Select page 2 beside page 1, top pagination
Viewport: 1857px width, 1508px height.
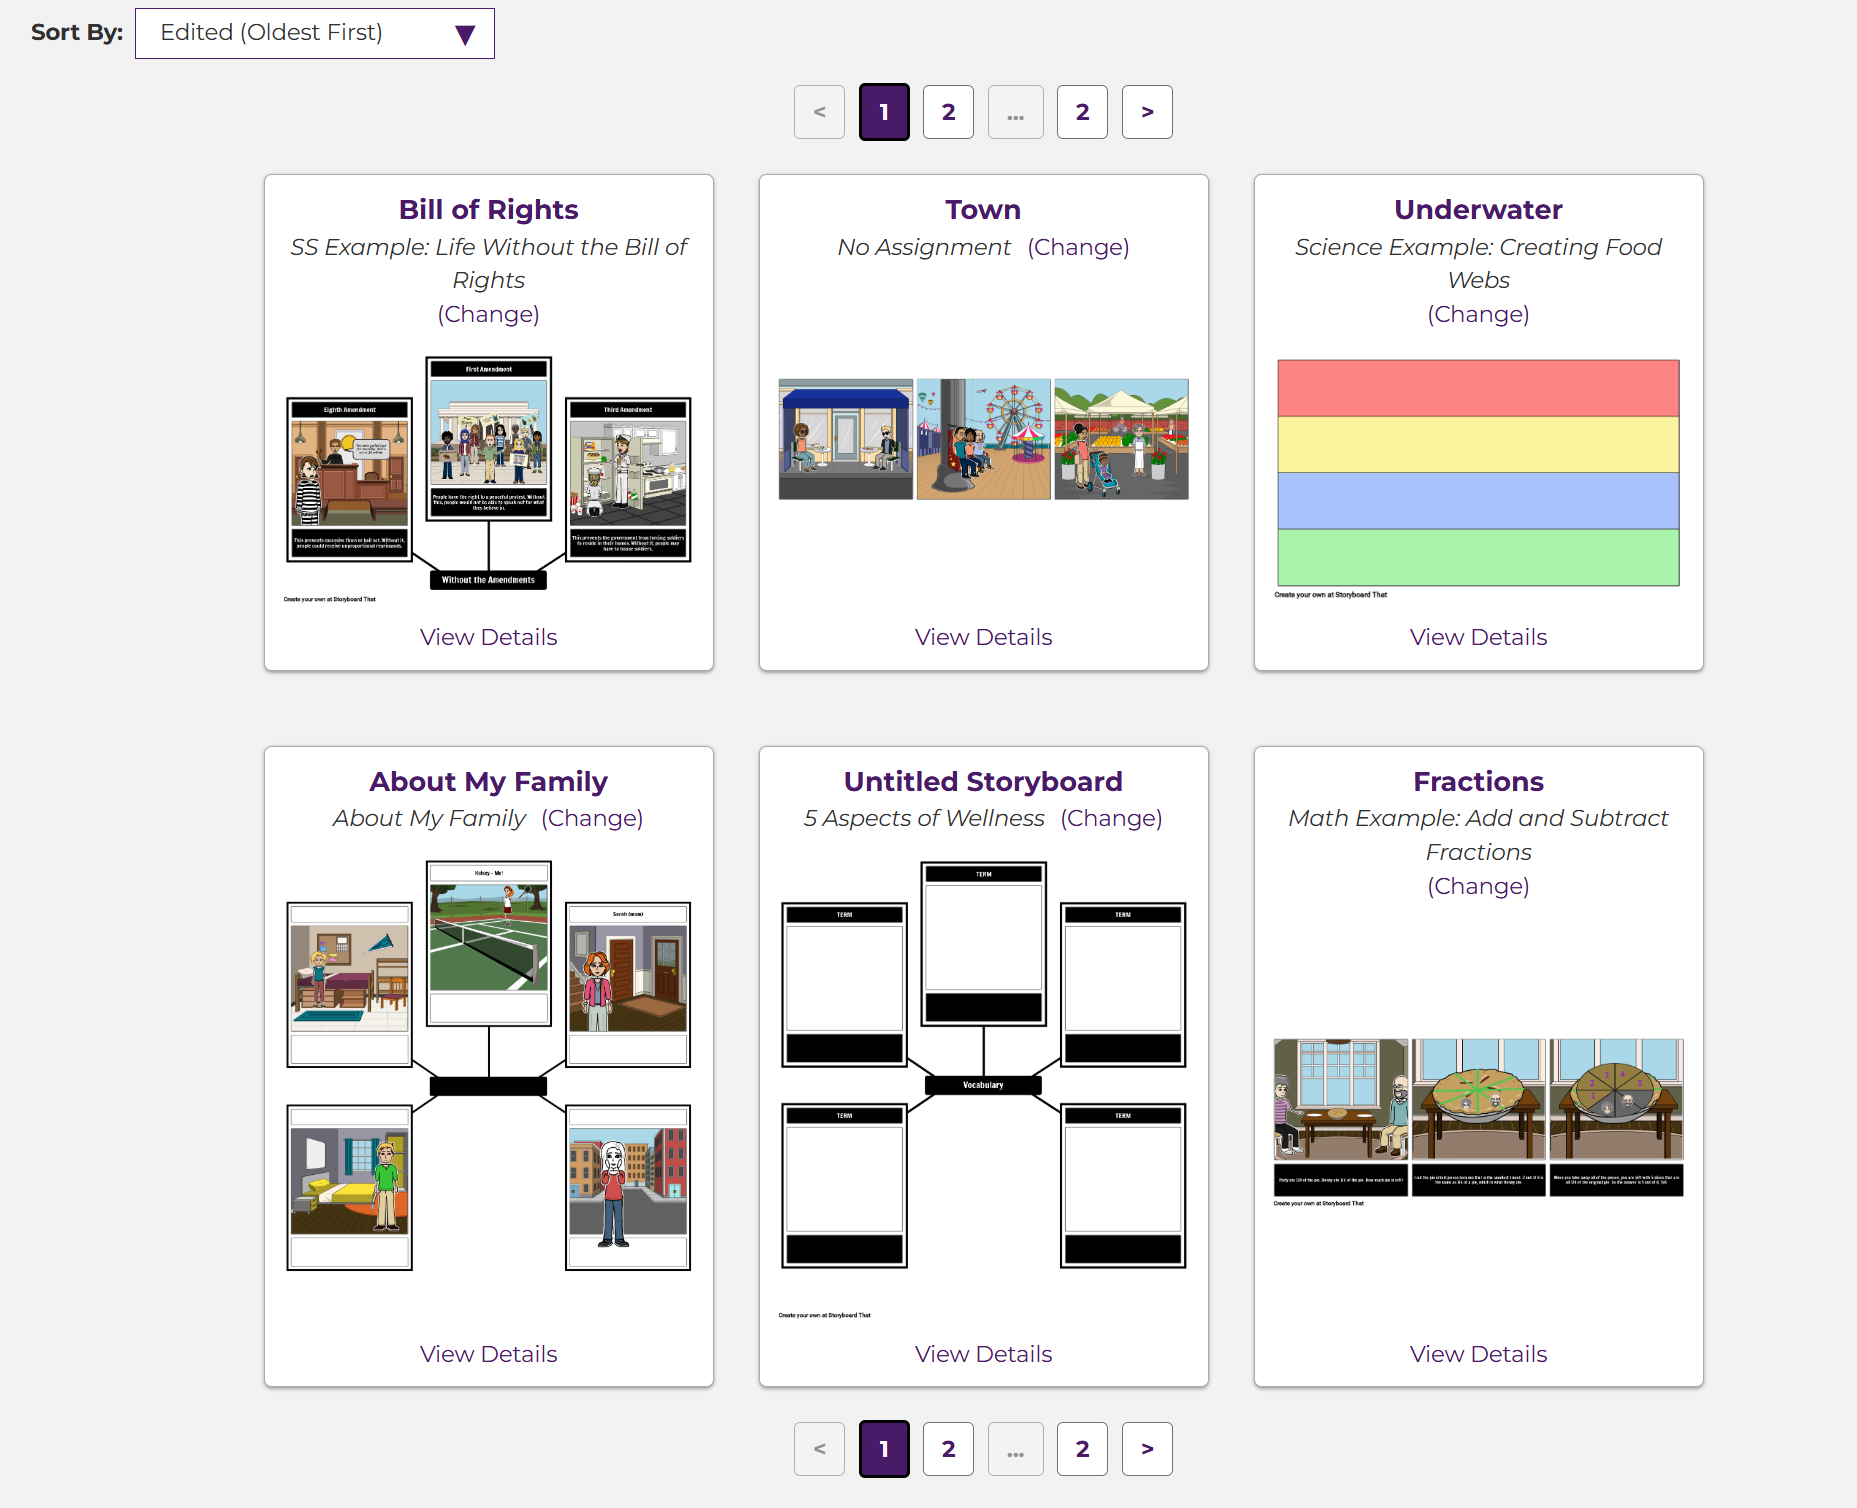[x=948, y=112]
